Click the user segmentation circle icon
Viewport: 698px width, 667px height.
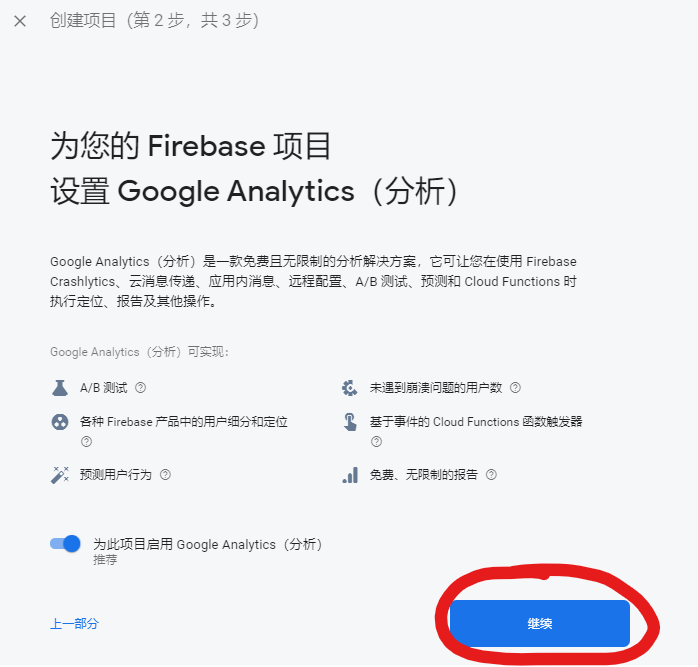click(x=59, y=422)
